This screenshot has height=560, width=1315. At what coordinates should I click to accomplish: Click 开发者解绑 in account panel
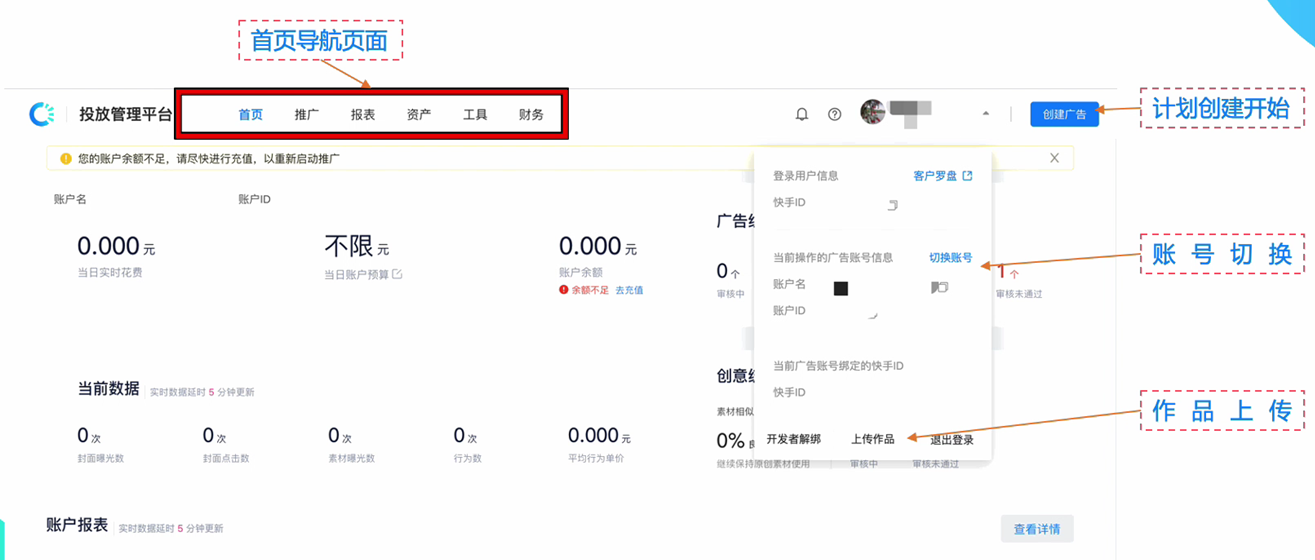tap(794, 439)
